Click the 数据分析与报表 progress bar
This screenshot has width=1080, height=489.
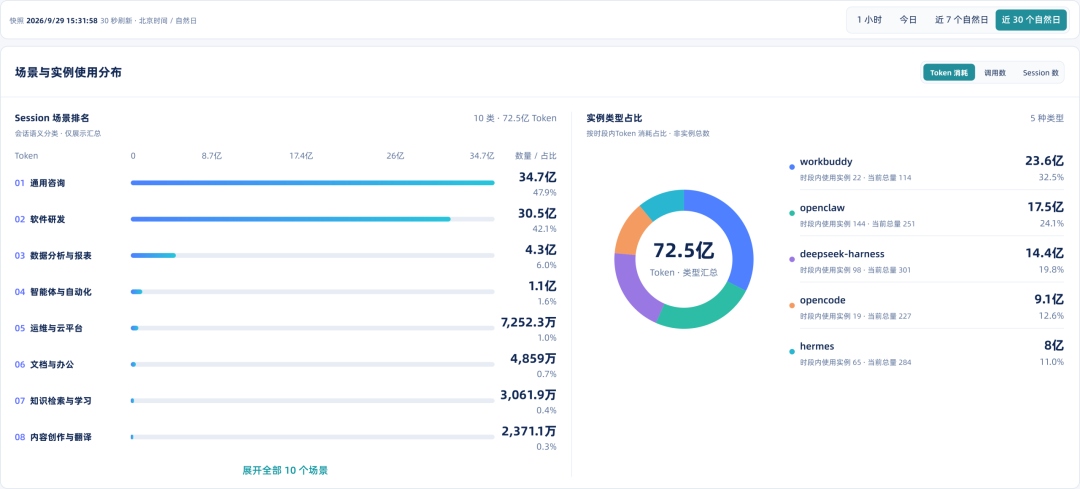[313, 256]
